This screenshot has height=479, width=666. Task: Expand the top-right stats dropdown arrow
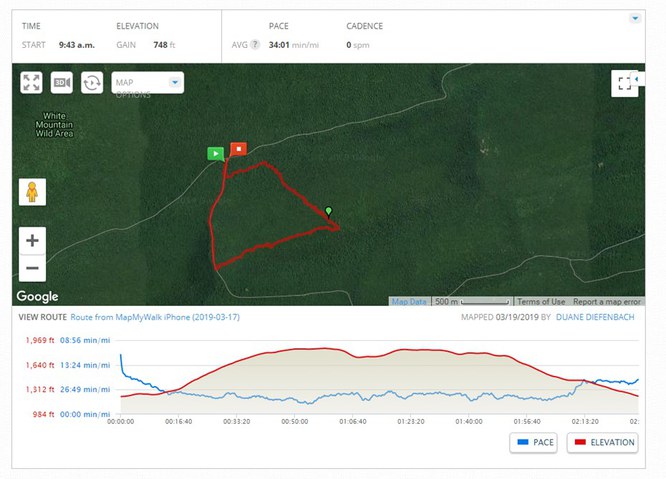click(x=635, y=18)
